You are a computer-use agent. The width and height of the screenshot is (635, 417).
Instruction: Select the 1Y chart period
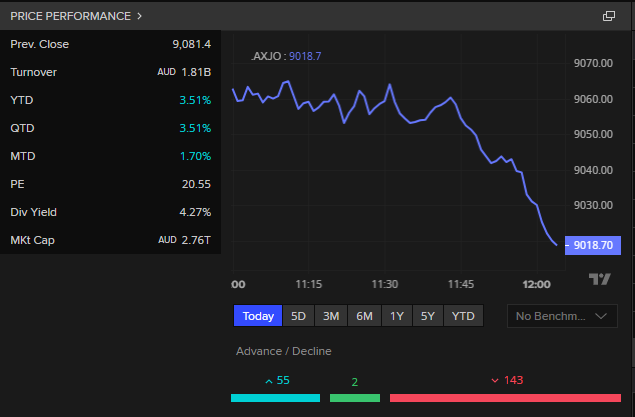tap(397, 316)
